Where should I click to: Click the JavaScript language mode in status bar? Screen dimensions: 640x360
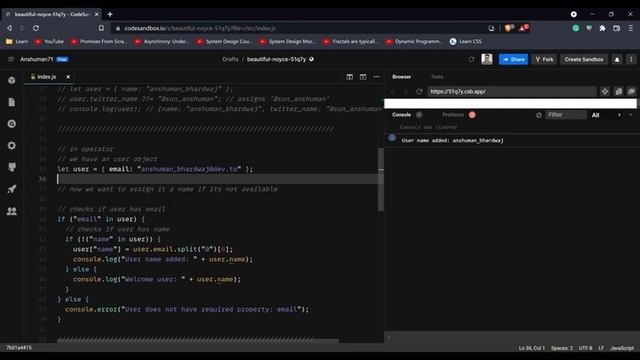click(622, 348)
